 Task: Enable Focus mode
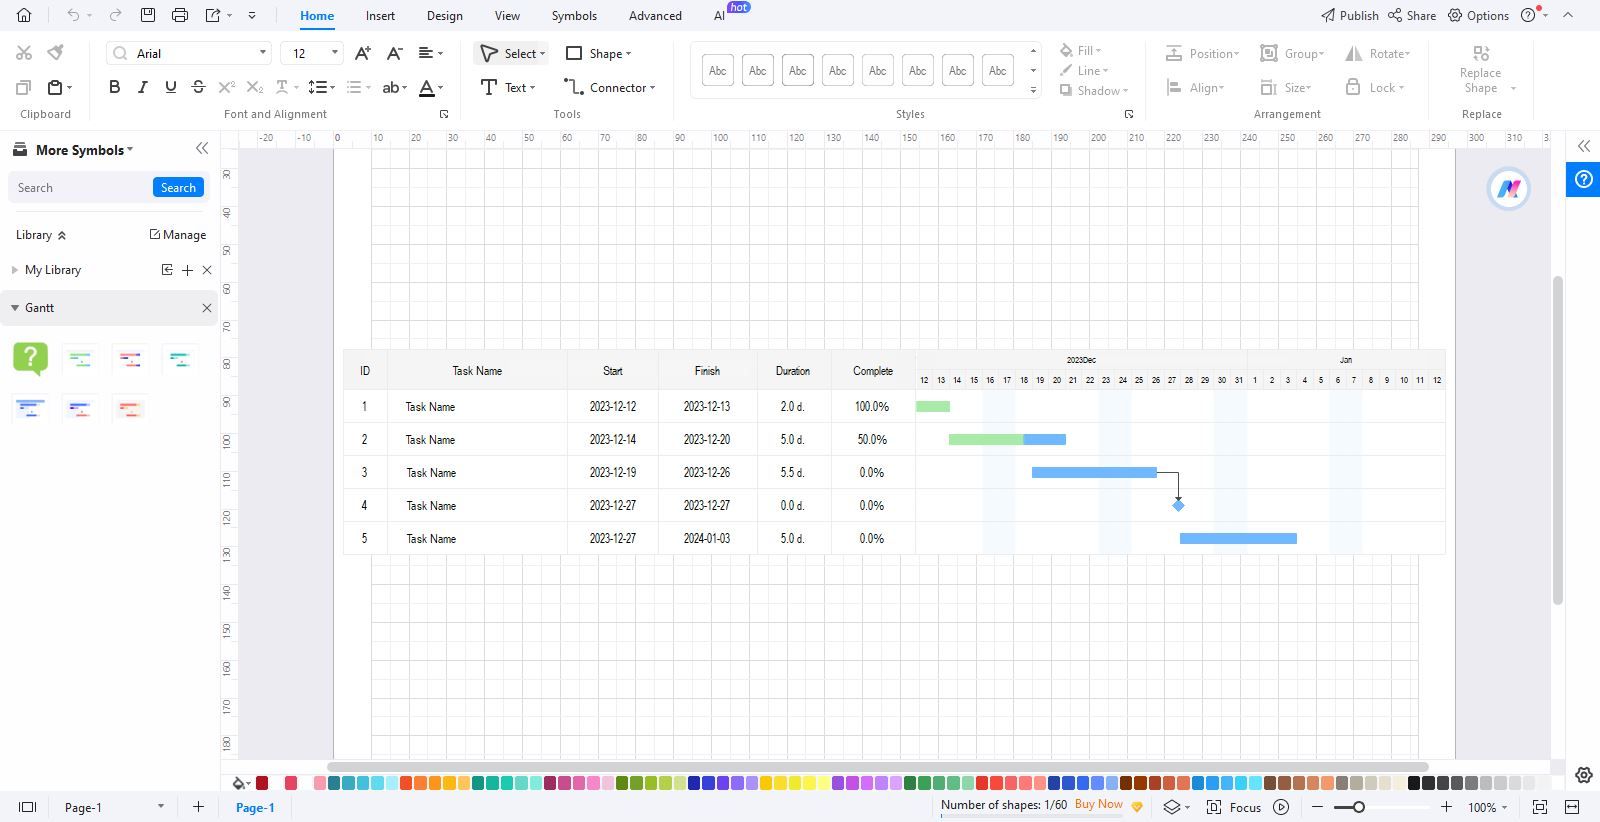(1234, 807)
